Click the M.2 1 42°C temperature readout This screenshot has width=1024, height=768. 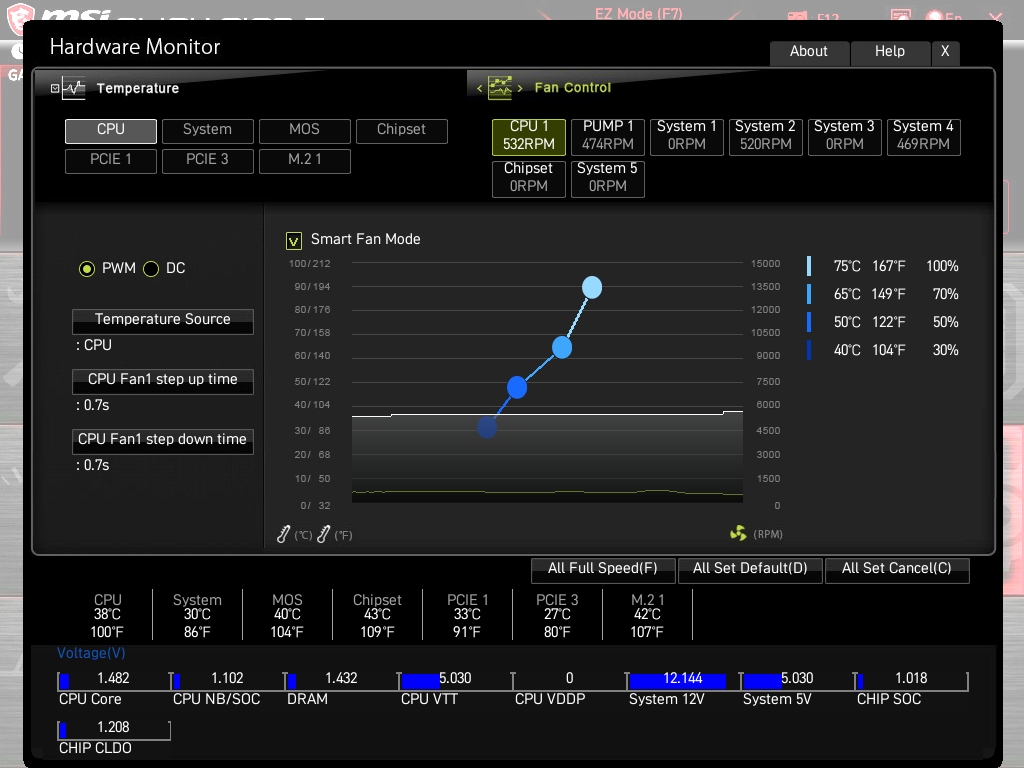coord(647,615)
